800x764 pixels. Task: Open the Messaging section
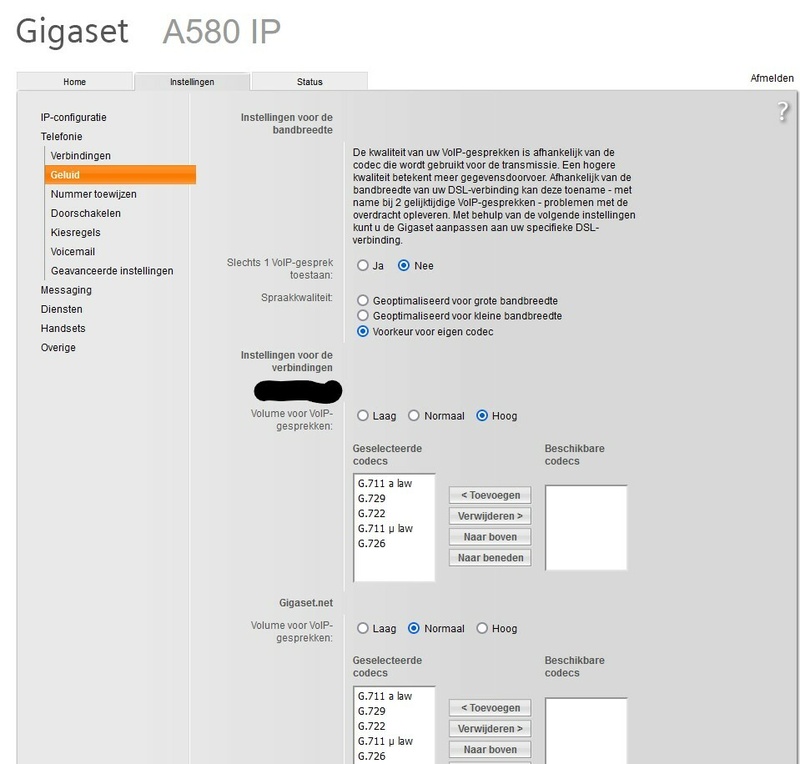coord(66,290)
